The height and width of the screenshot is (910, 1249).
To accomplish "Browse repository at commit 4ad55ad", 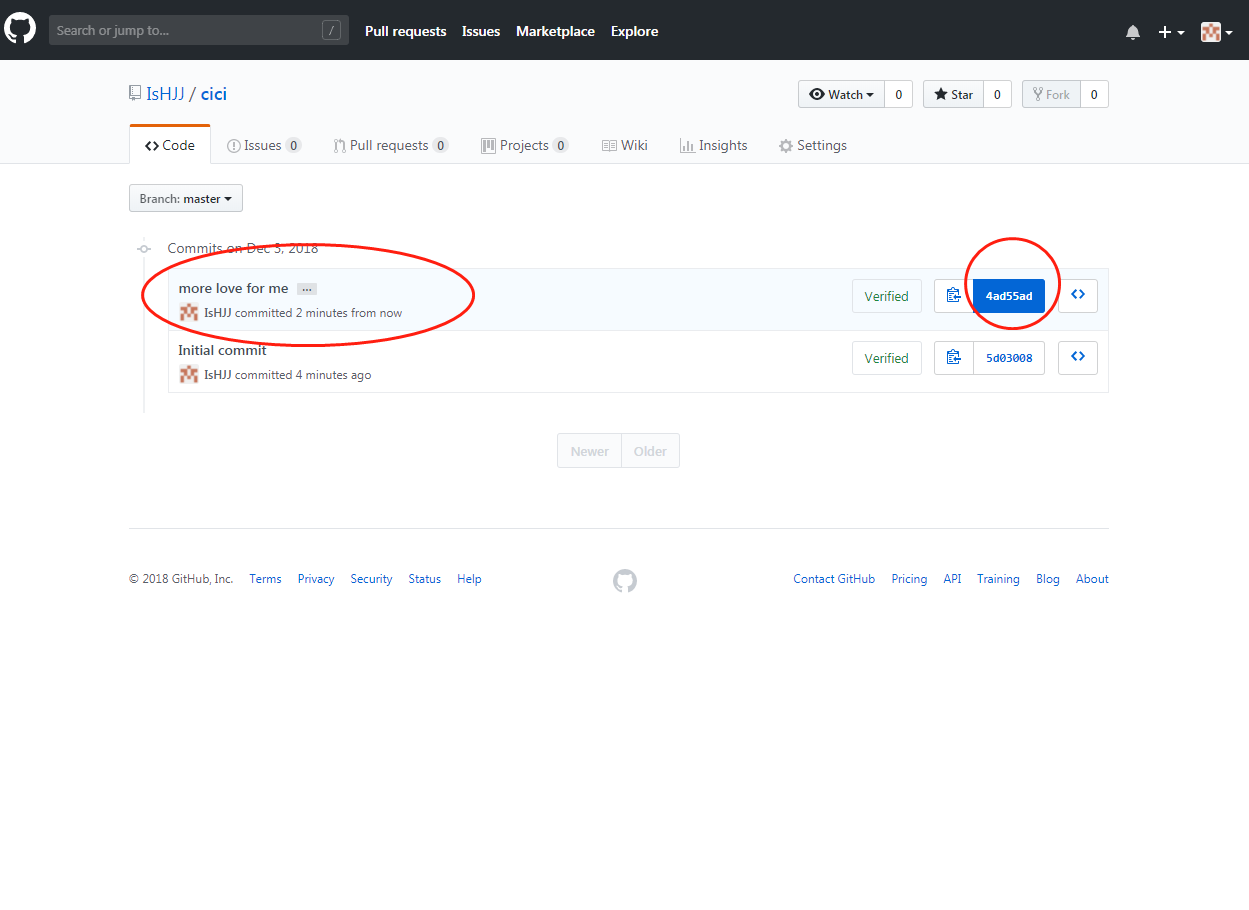I will click(x=1078, y=295).
